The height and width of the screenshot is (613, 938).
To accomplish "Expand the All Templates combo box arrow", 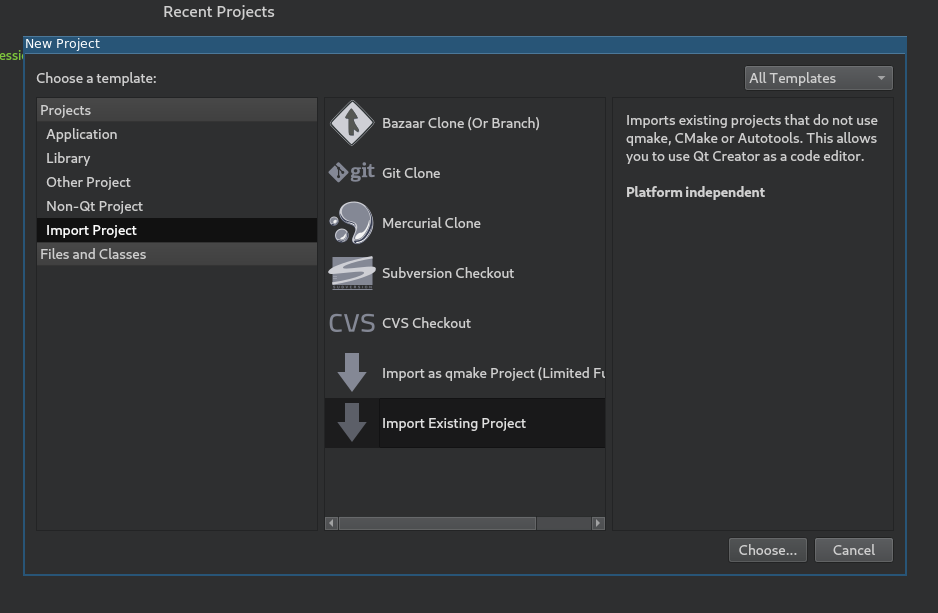I will click(881, 77).
